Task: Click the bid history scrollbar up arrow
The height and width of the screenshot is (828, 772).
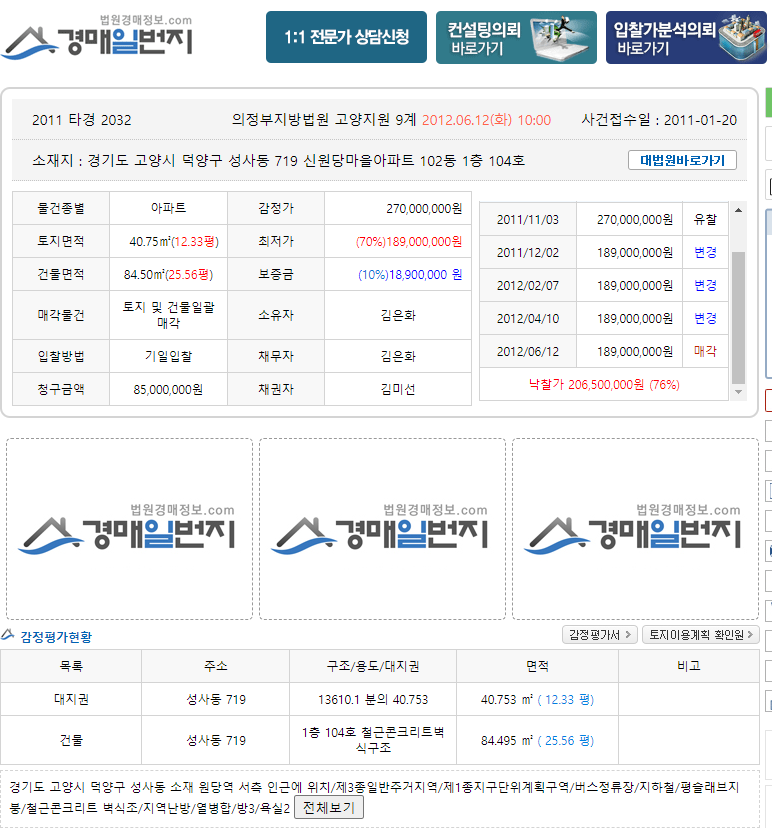Action: pyautogui.click(x=739, y=210)
